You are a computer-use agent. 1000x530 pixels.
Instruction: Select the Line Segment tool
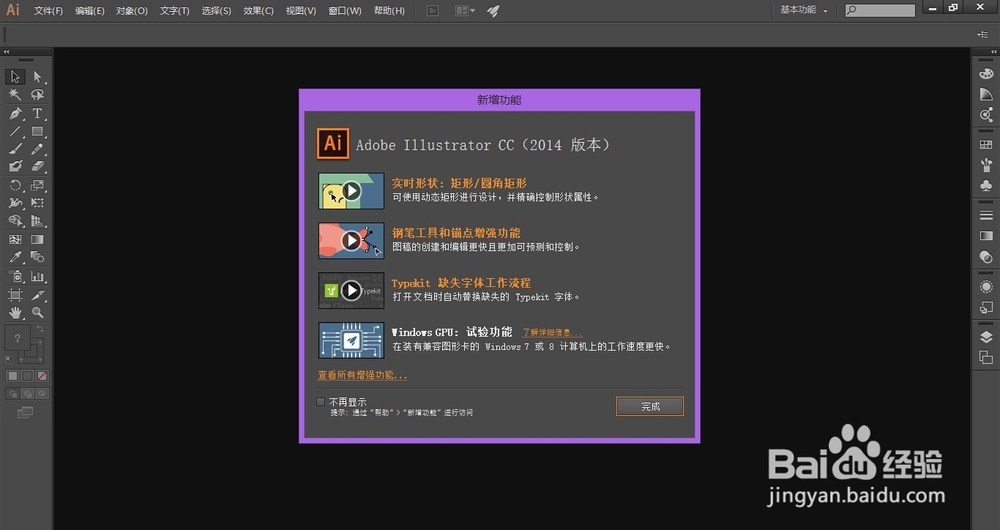point(15,131)
